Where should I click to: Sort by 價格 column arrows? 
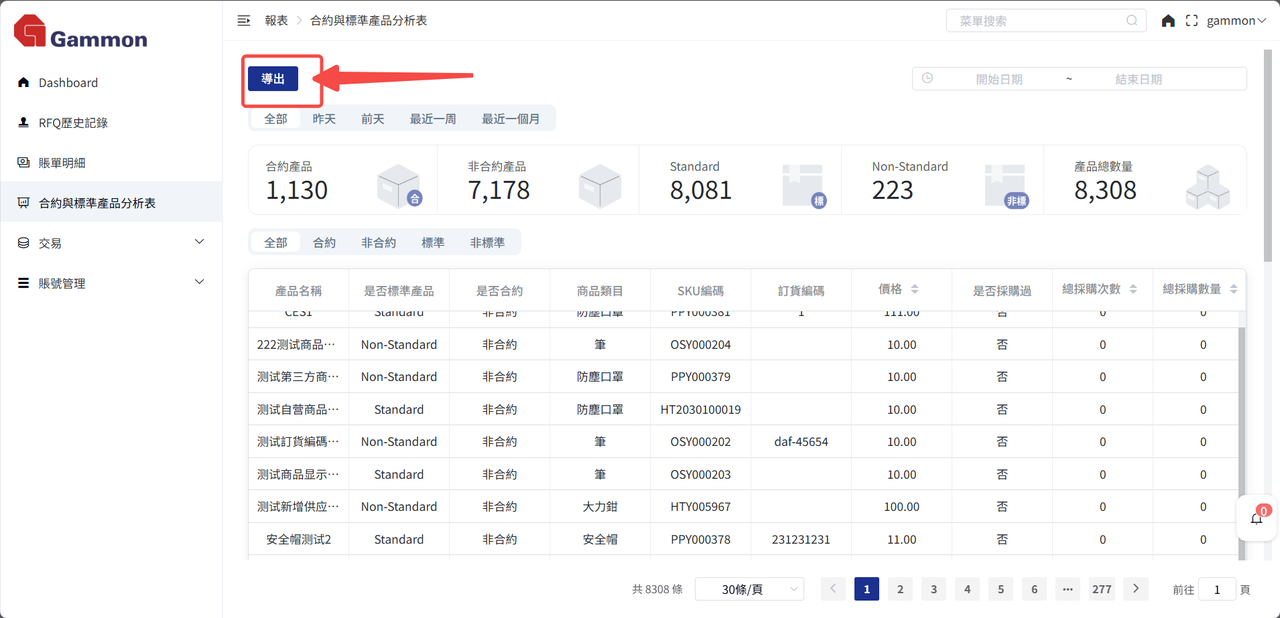point(914,290)
